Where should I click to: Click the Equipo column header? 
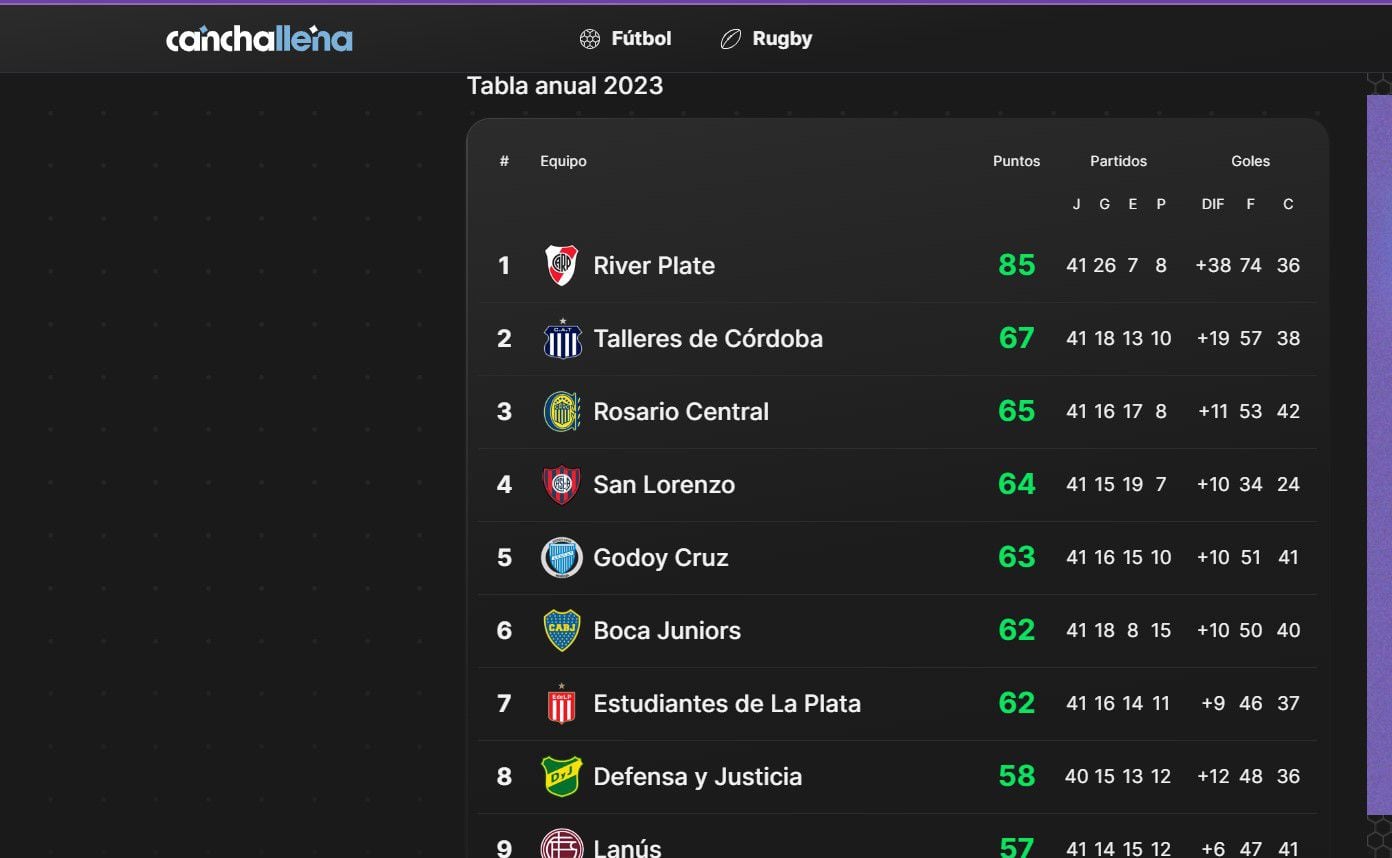coord(563,161)
